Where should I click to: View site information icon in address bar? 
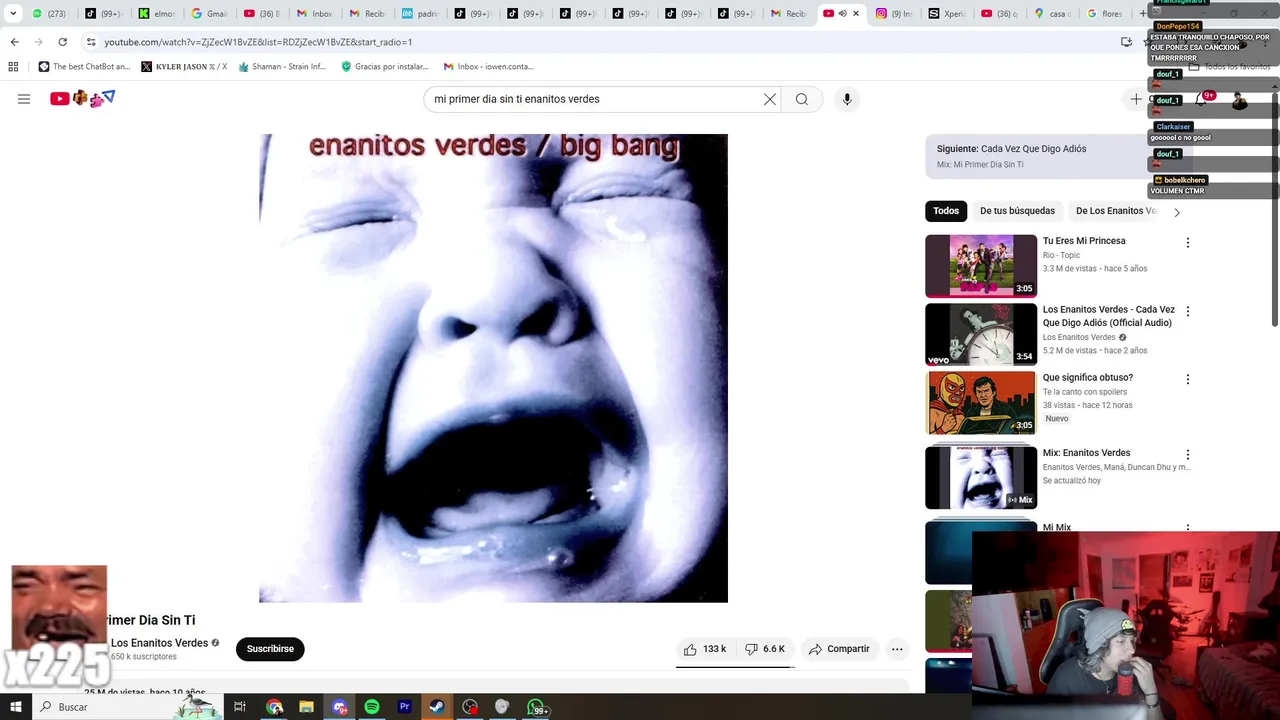pyautogui.click(x=91, y=42)
